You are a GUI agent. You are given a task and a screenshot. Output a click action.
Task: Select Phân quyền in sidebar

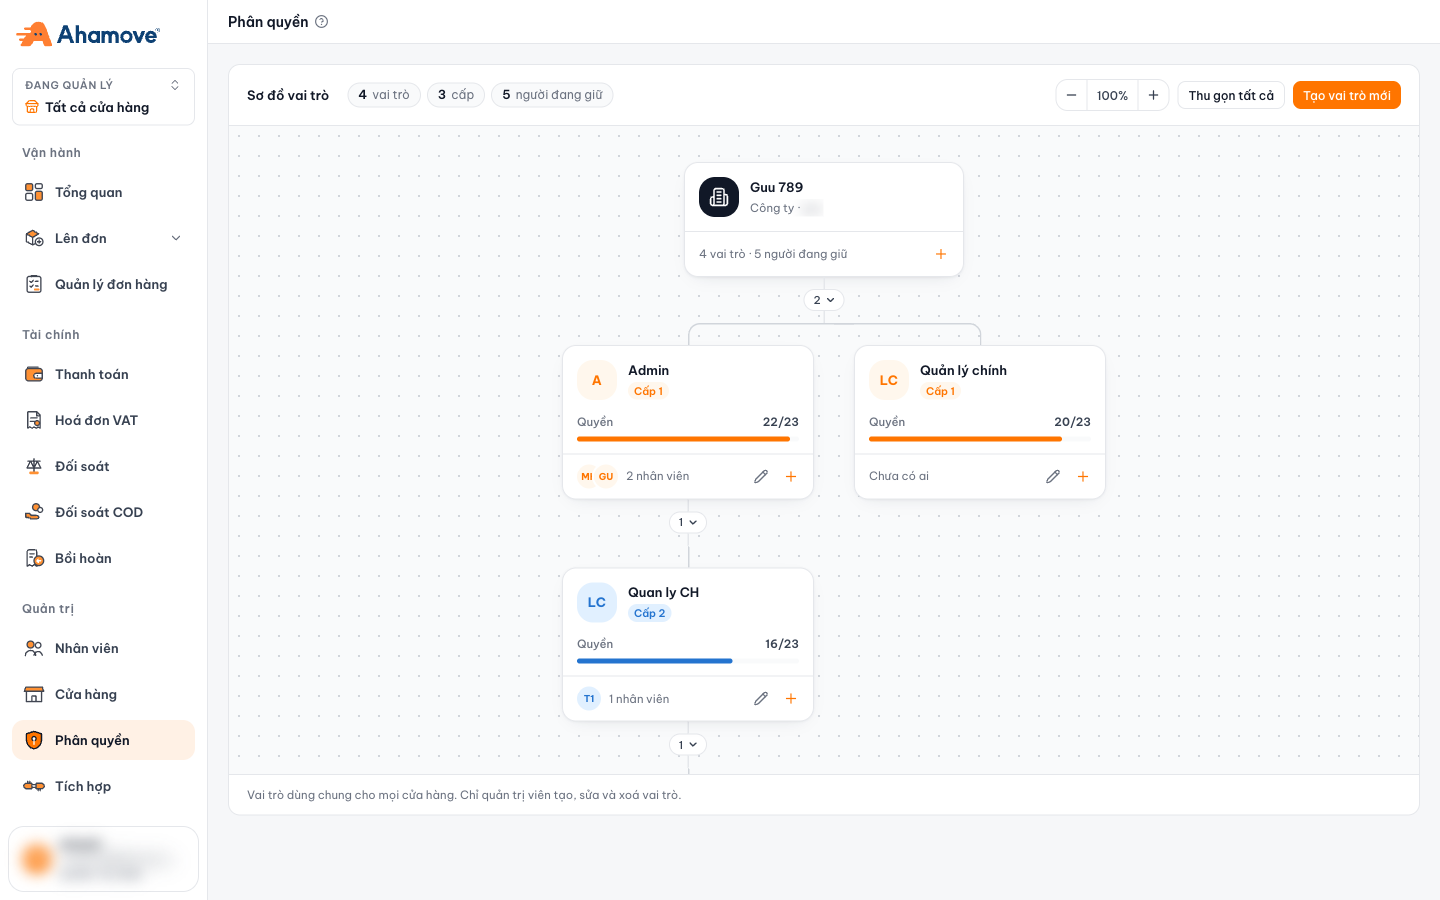[x=103, y=740]
